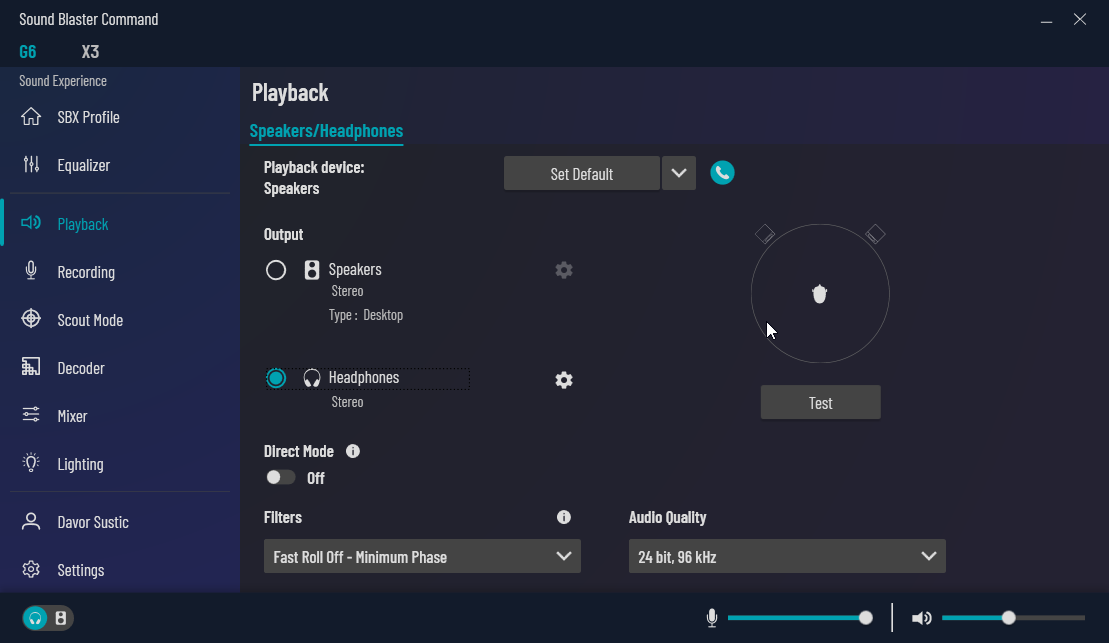This screenshot has height=643, width=1109.
Task: Click the phone icon beside Set Default
Action: pos(722,173)
